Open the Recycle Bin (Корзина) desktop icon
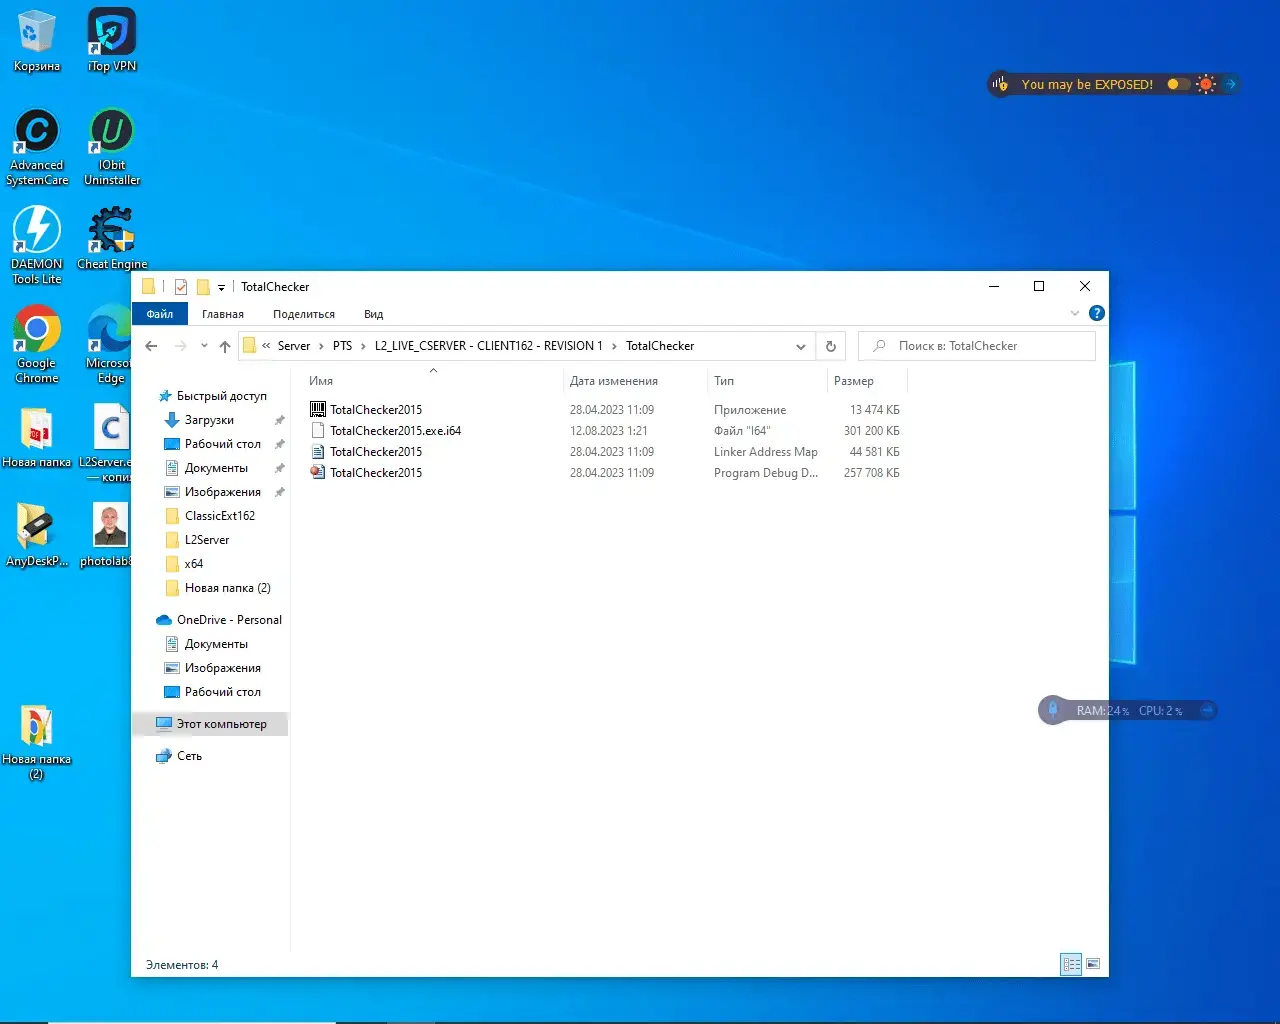 [x=36, y=42]
